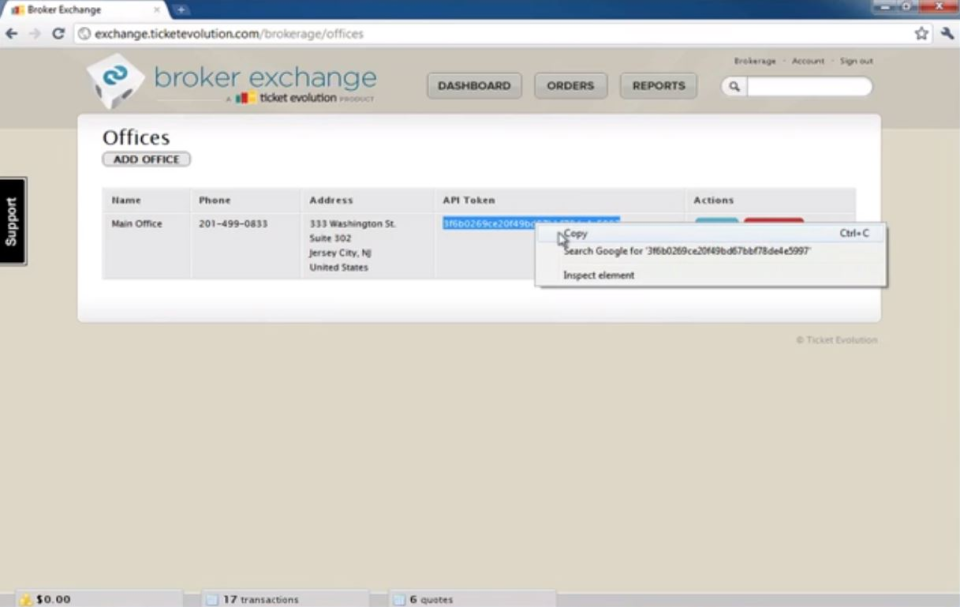Choose Inspect element in the context menu
960x607 pixels.
click(x=598, y=275)
